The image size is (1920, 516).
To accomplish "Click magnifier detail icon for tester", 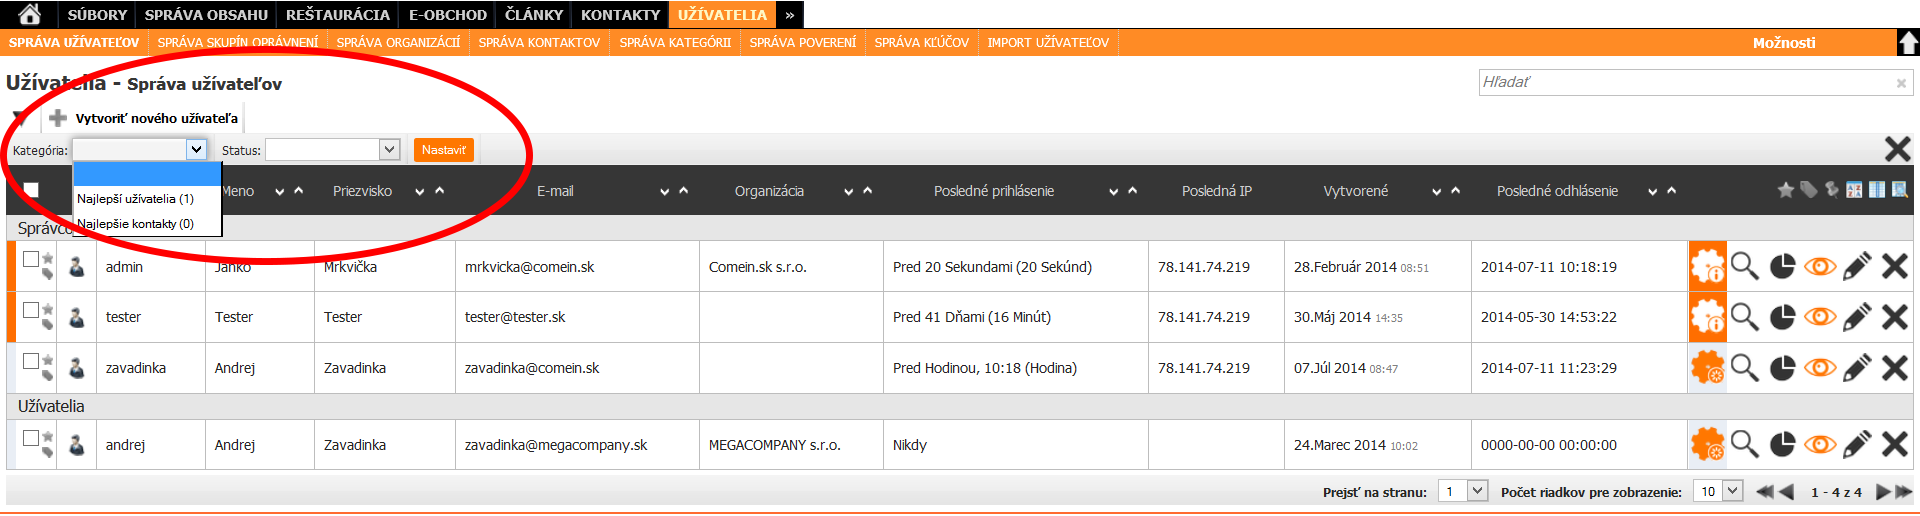I will (1745, 317).
